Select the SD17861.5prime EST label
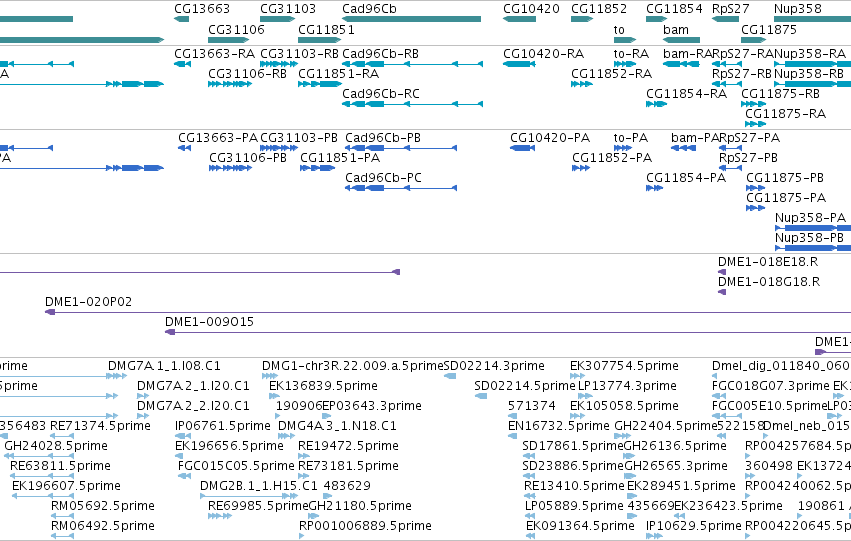The width and height of the screenshot is (851, 541). [573, 446]
